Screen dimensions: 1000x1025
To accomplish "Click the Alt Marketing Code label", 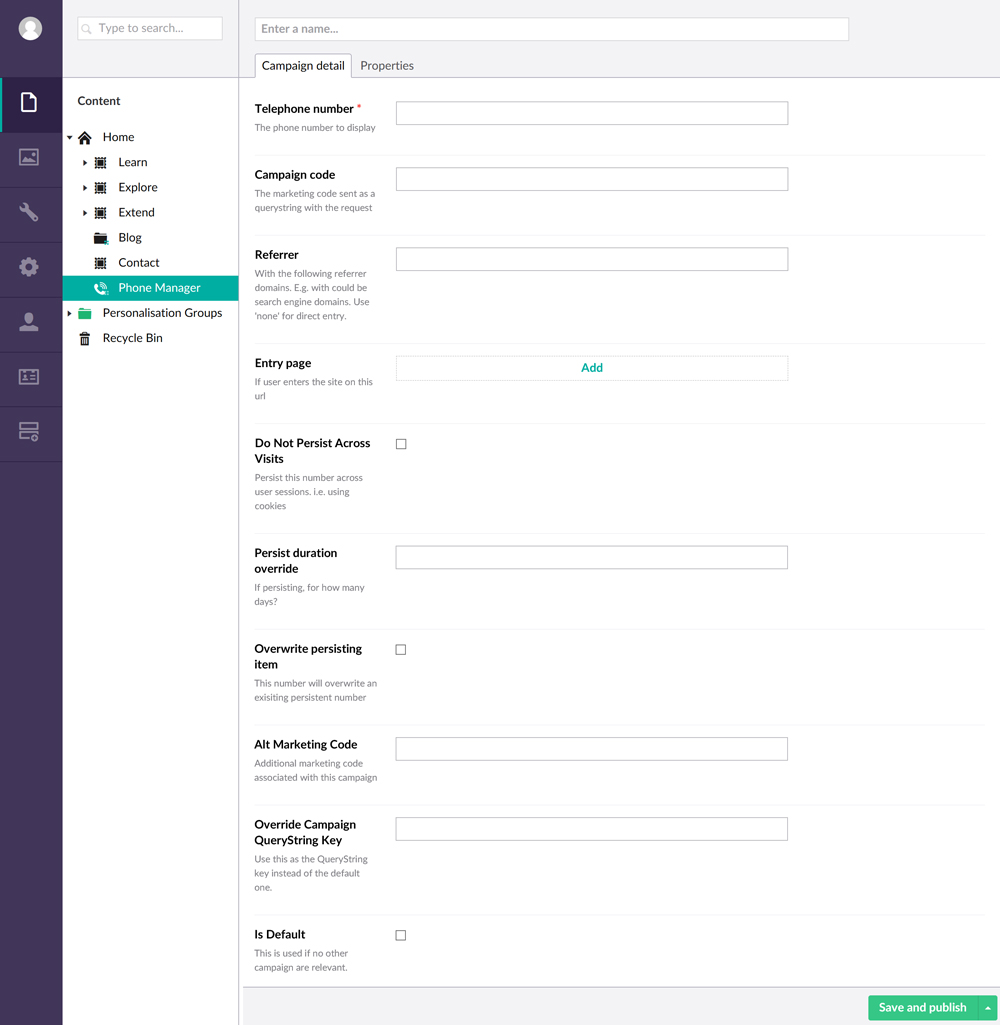I will coord(306,744).
